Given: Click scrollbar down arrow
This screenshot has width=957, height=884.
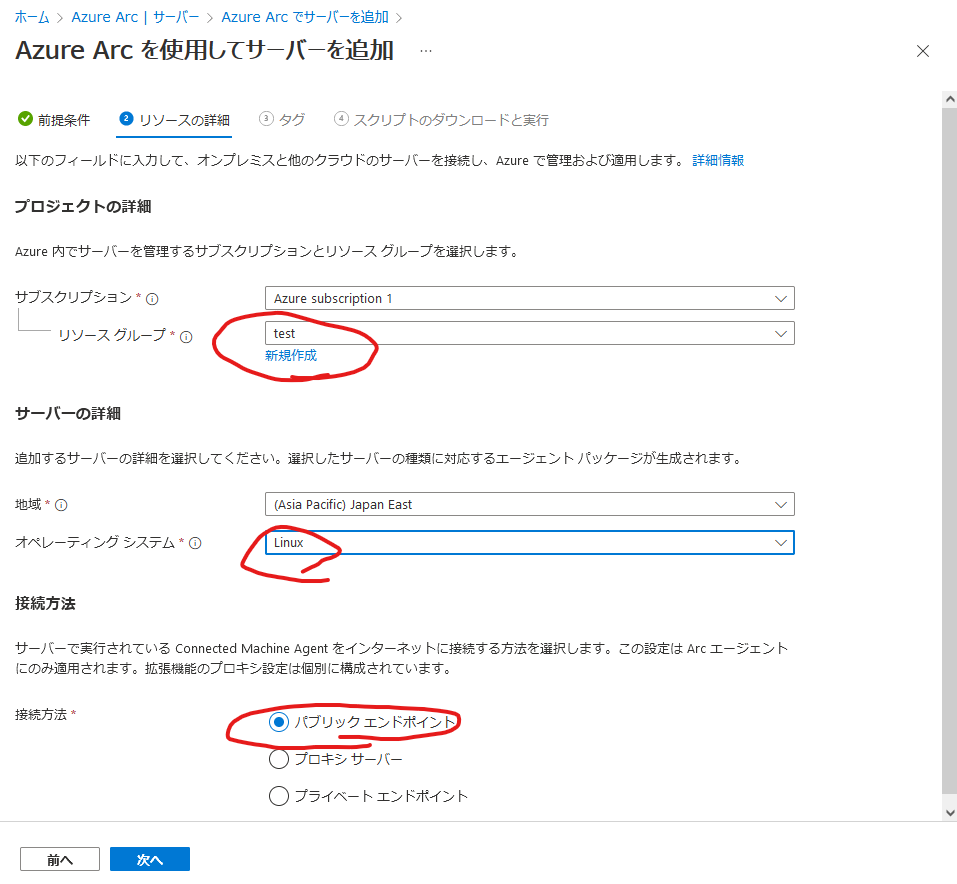Looking at the screenshot, I should (x=949, y=813).
